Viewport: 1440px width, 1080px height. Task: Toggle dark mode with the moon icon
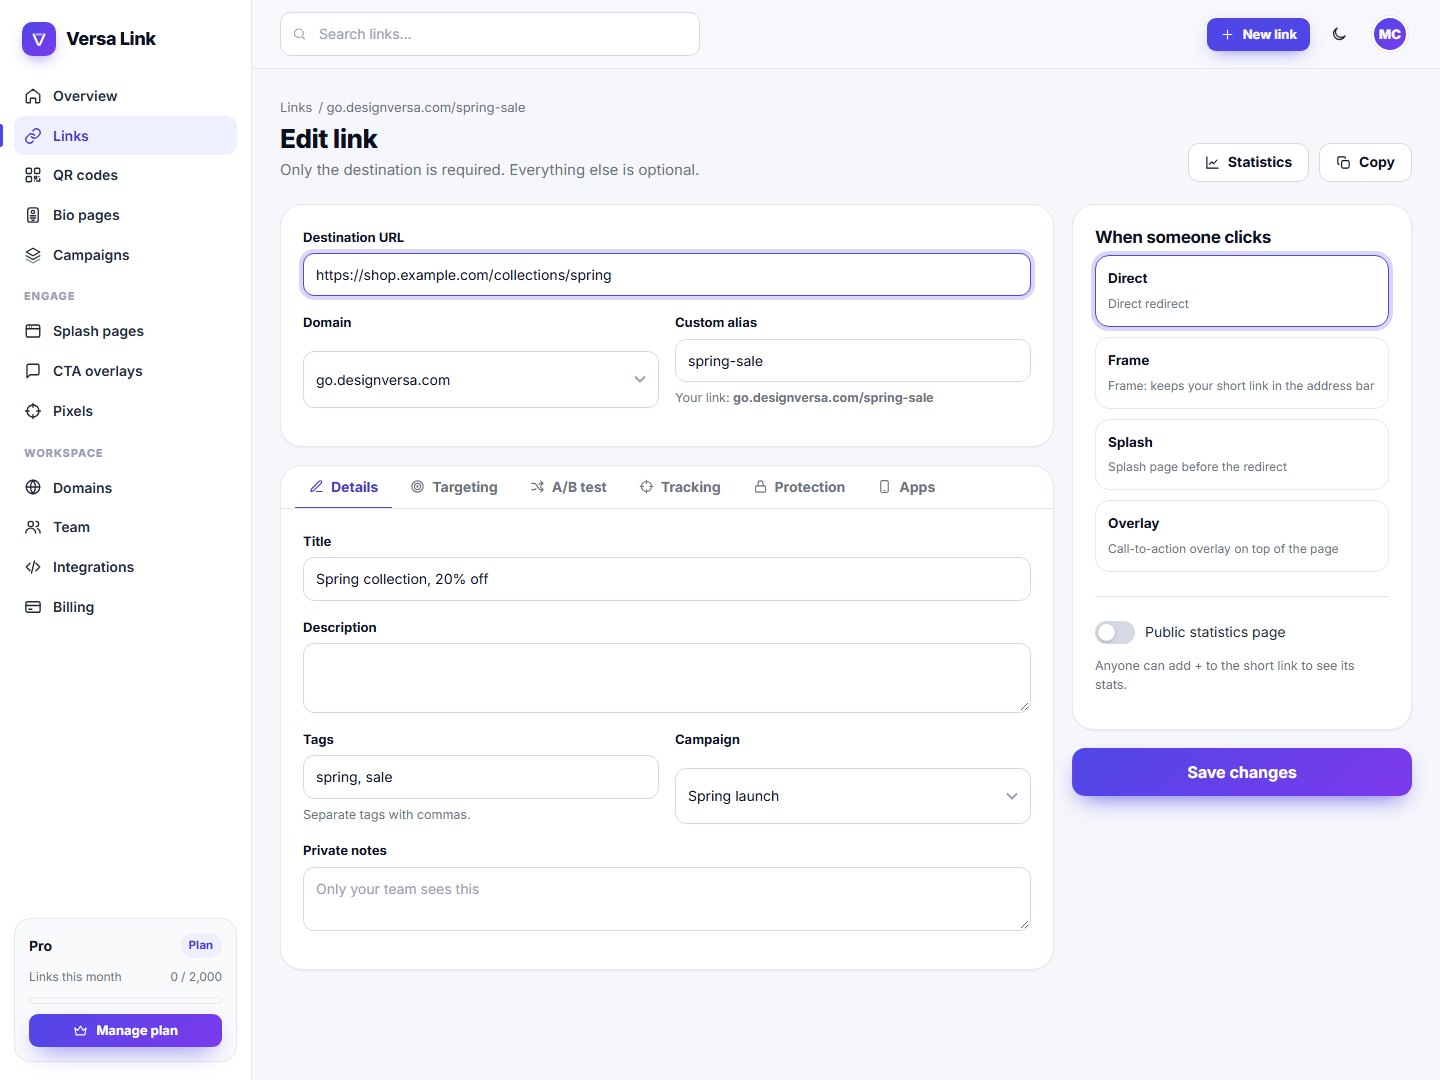[x=1340, y=34]
